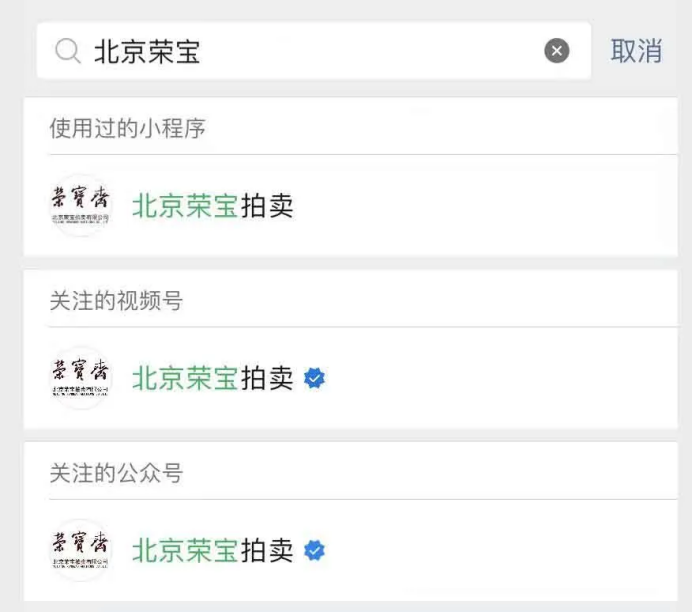
Task: Click the green 北京荣宝 highlight in mini program row
Action: pos(185,206)
